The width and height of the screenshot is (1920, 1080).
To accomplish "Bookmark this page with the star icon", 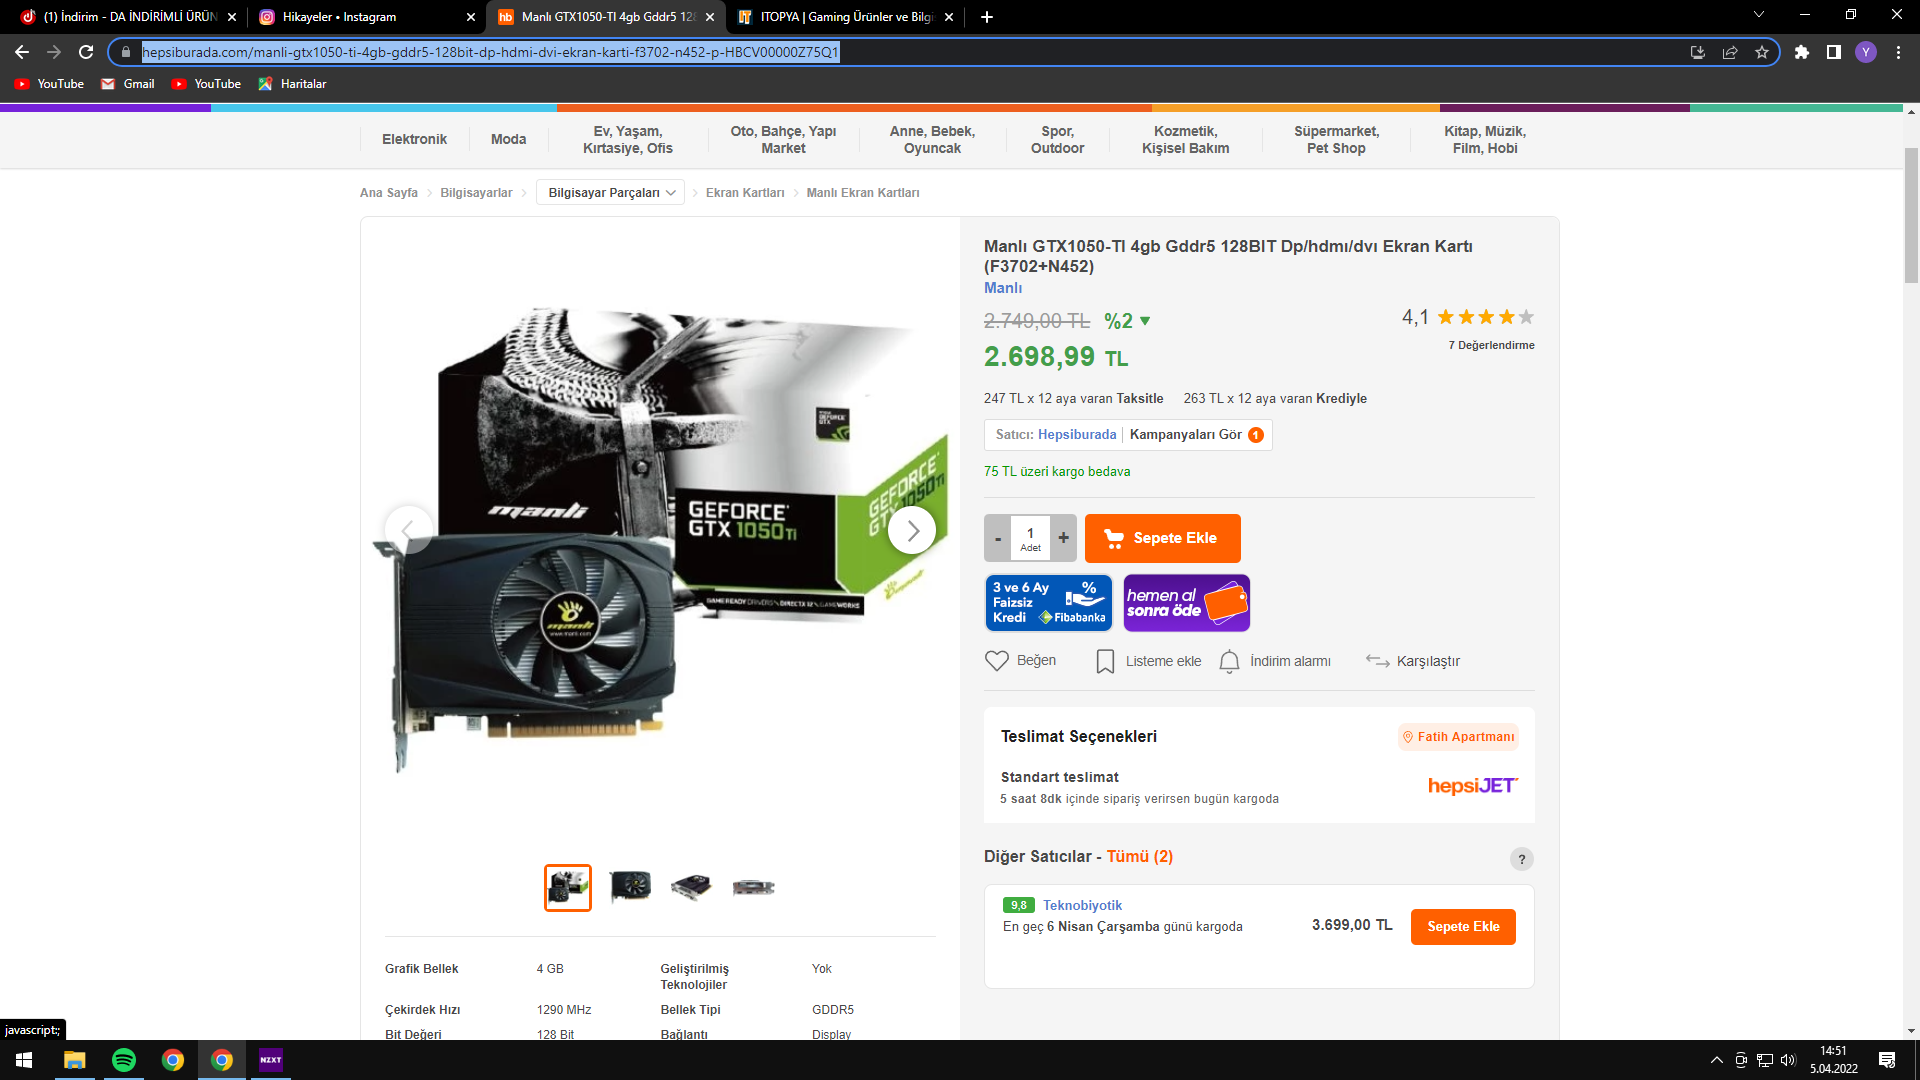I will (x=1762, y=52).
